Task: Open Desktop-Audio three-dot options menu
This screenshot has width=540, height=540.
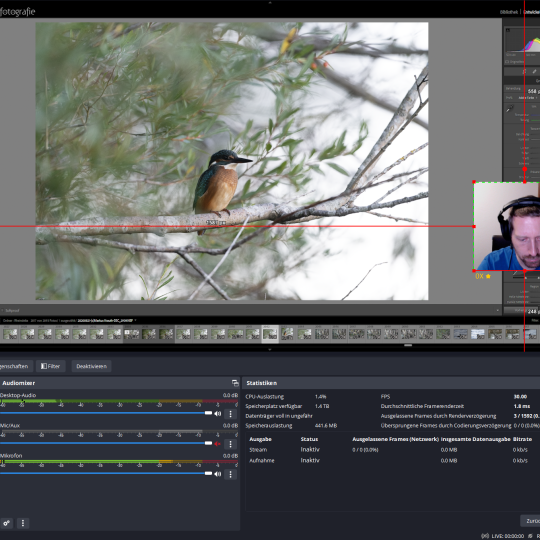Action: tap(230, 414)
